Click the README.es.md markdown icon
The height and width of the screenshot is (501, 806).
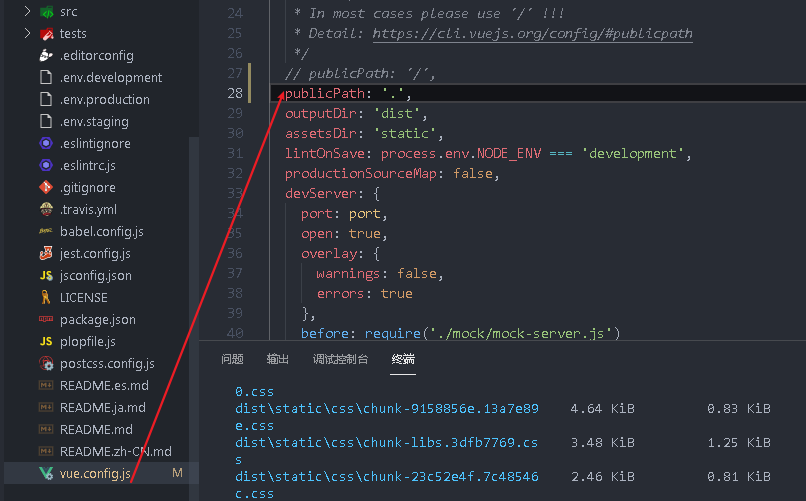pyautogui.click(x=46, y=385)
